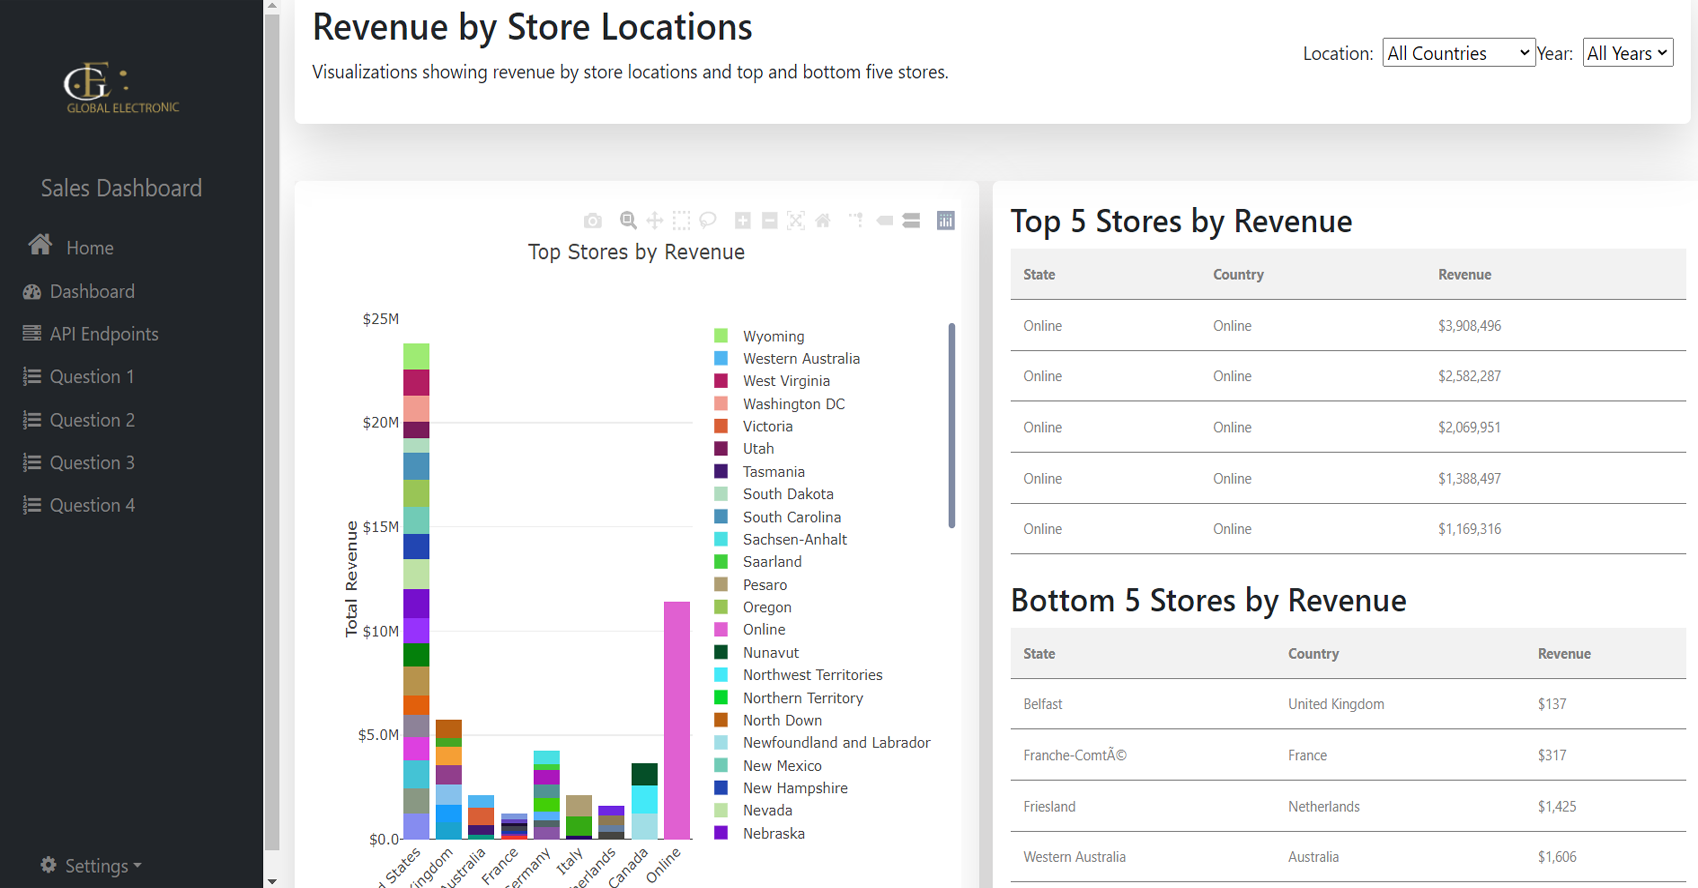Hide the Victoria legend entry
1698x888 pixels.
[x=767, y=426]
